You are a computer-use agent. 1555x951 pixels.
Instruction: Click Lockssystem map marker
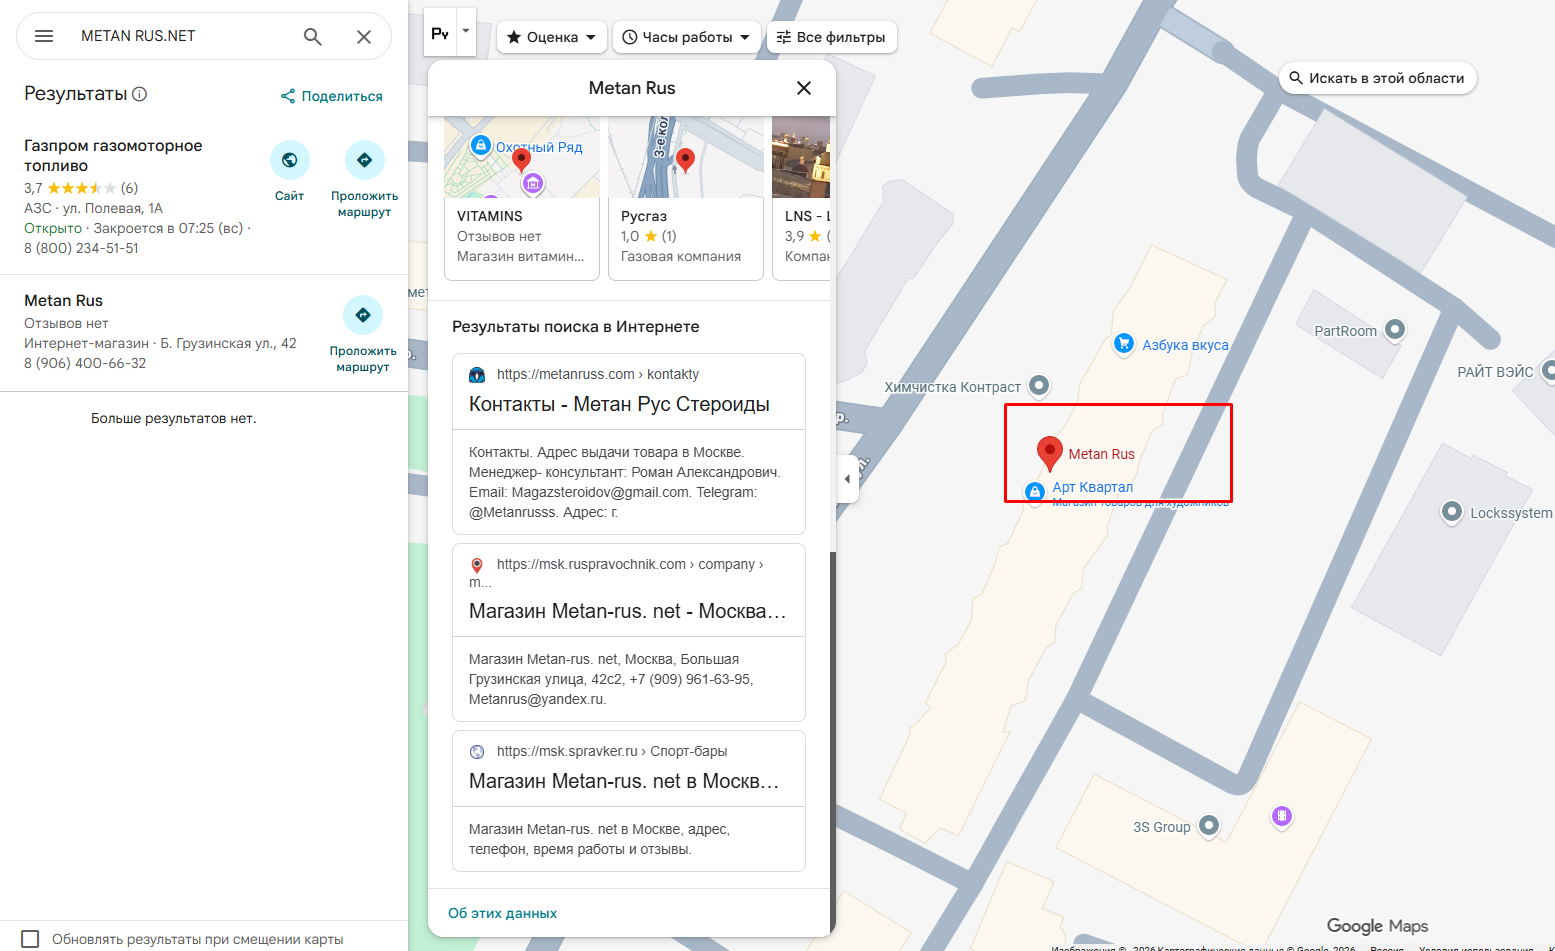[1452, 512]
